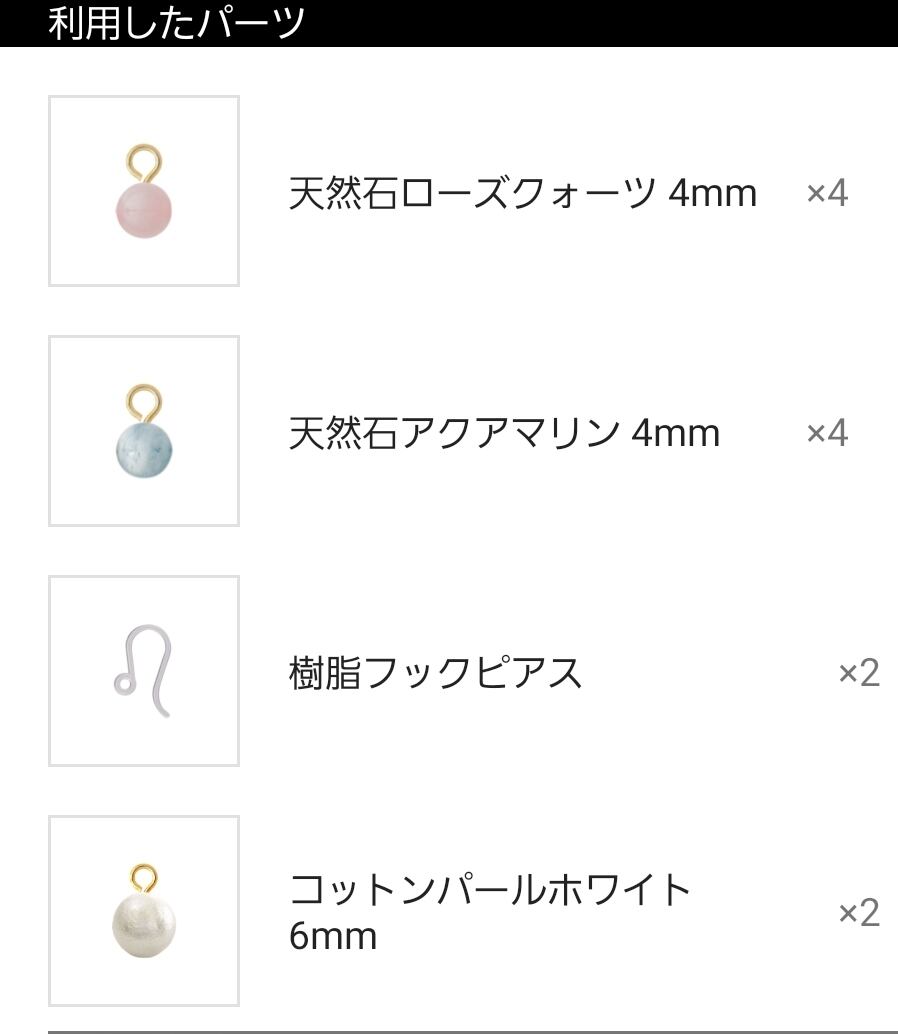
Task: Click the 4mm size in the ローズクォーツ label
Action: pos(712,193)
